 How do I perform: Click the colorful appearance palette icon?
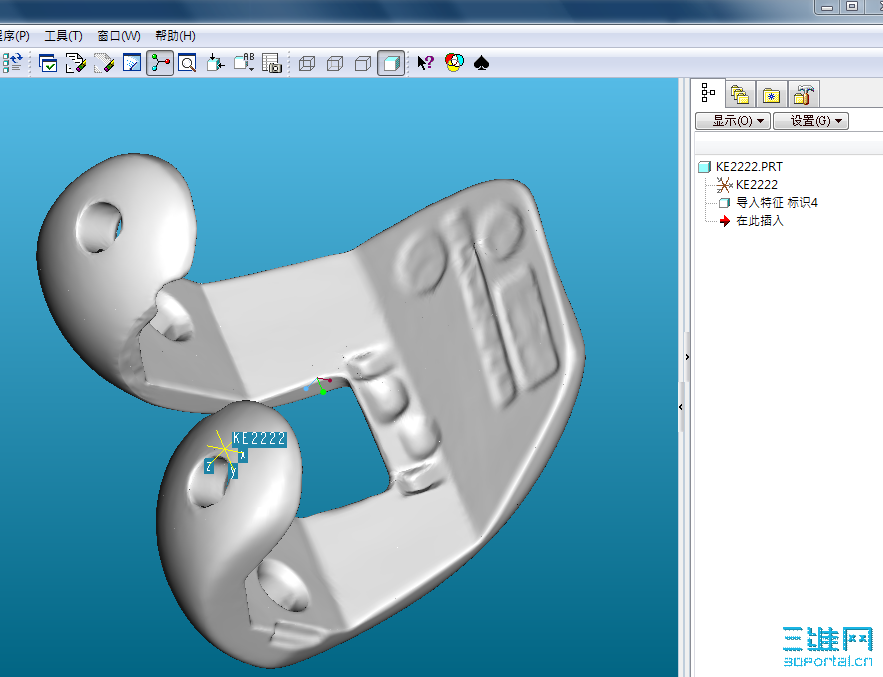[454, 63]
